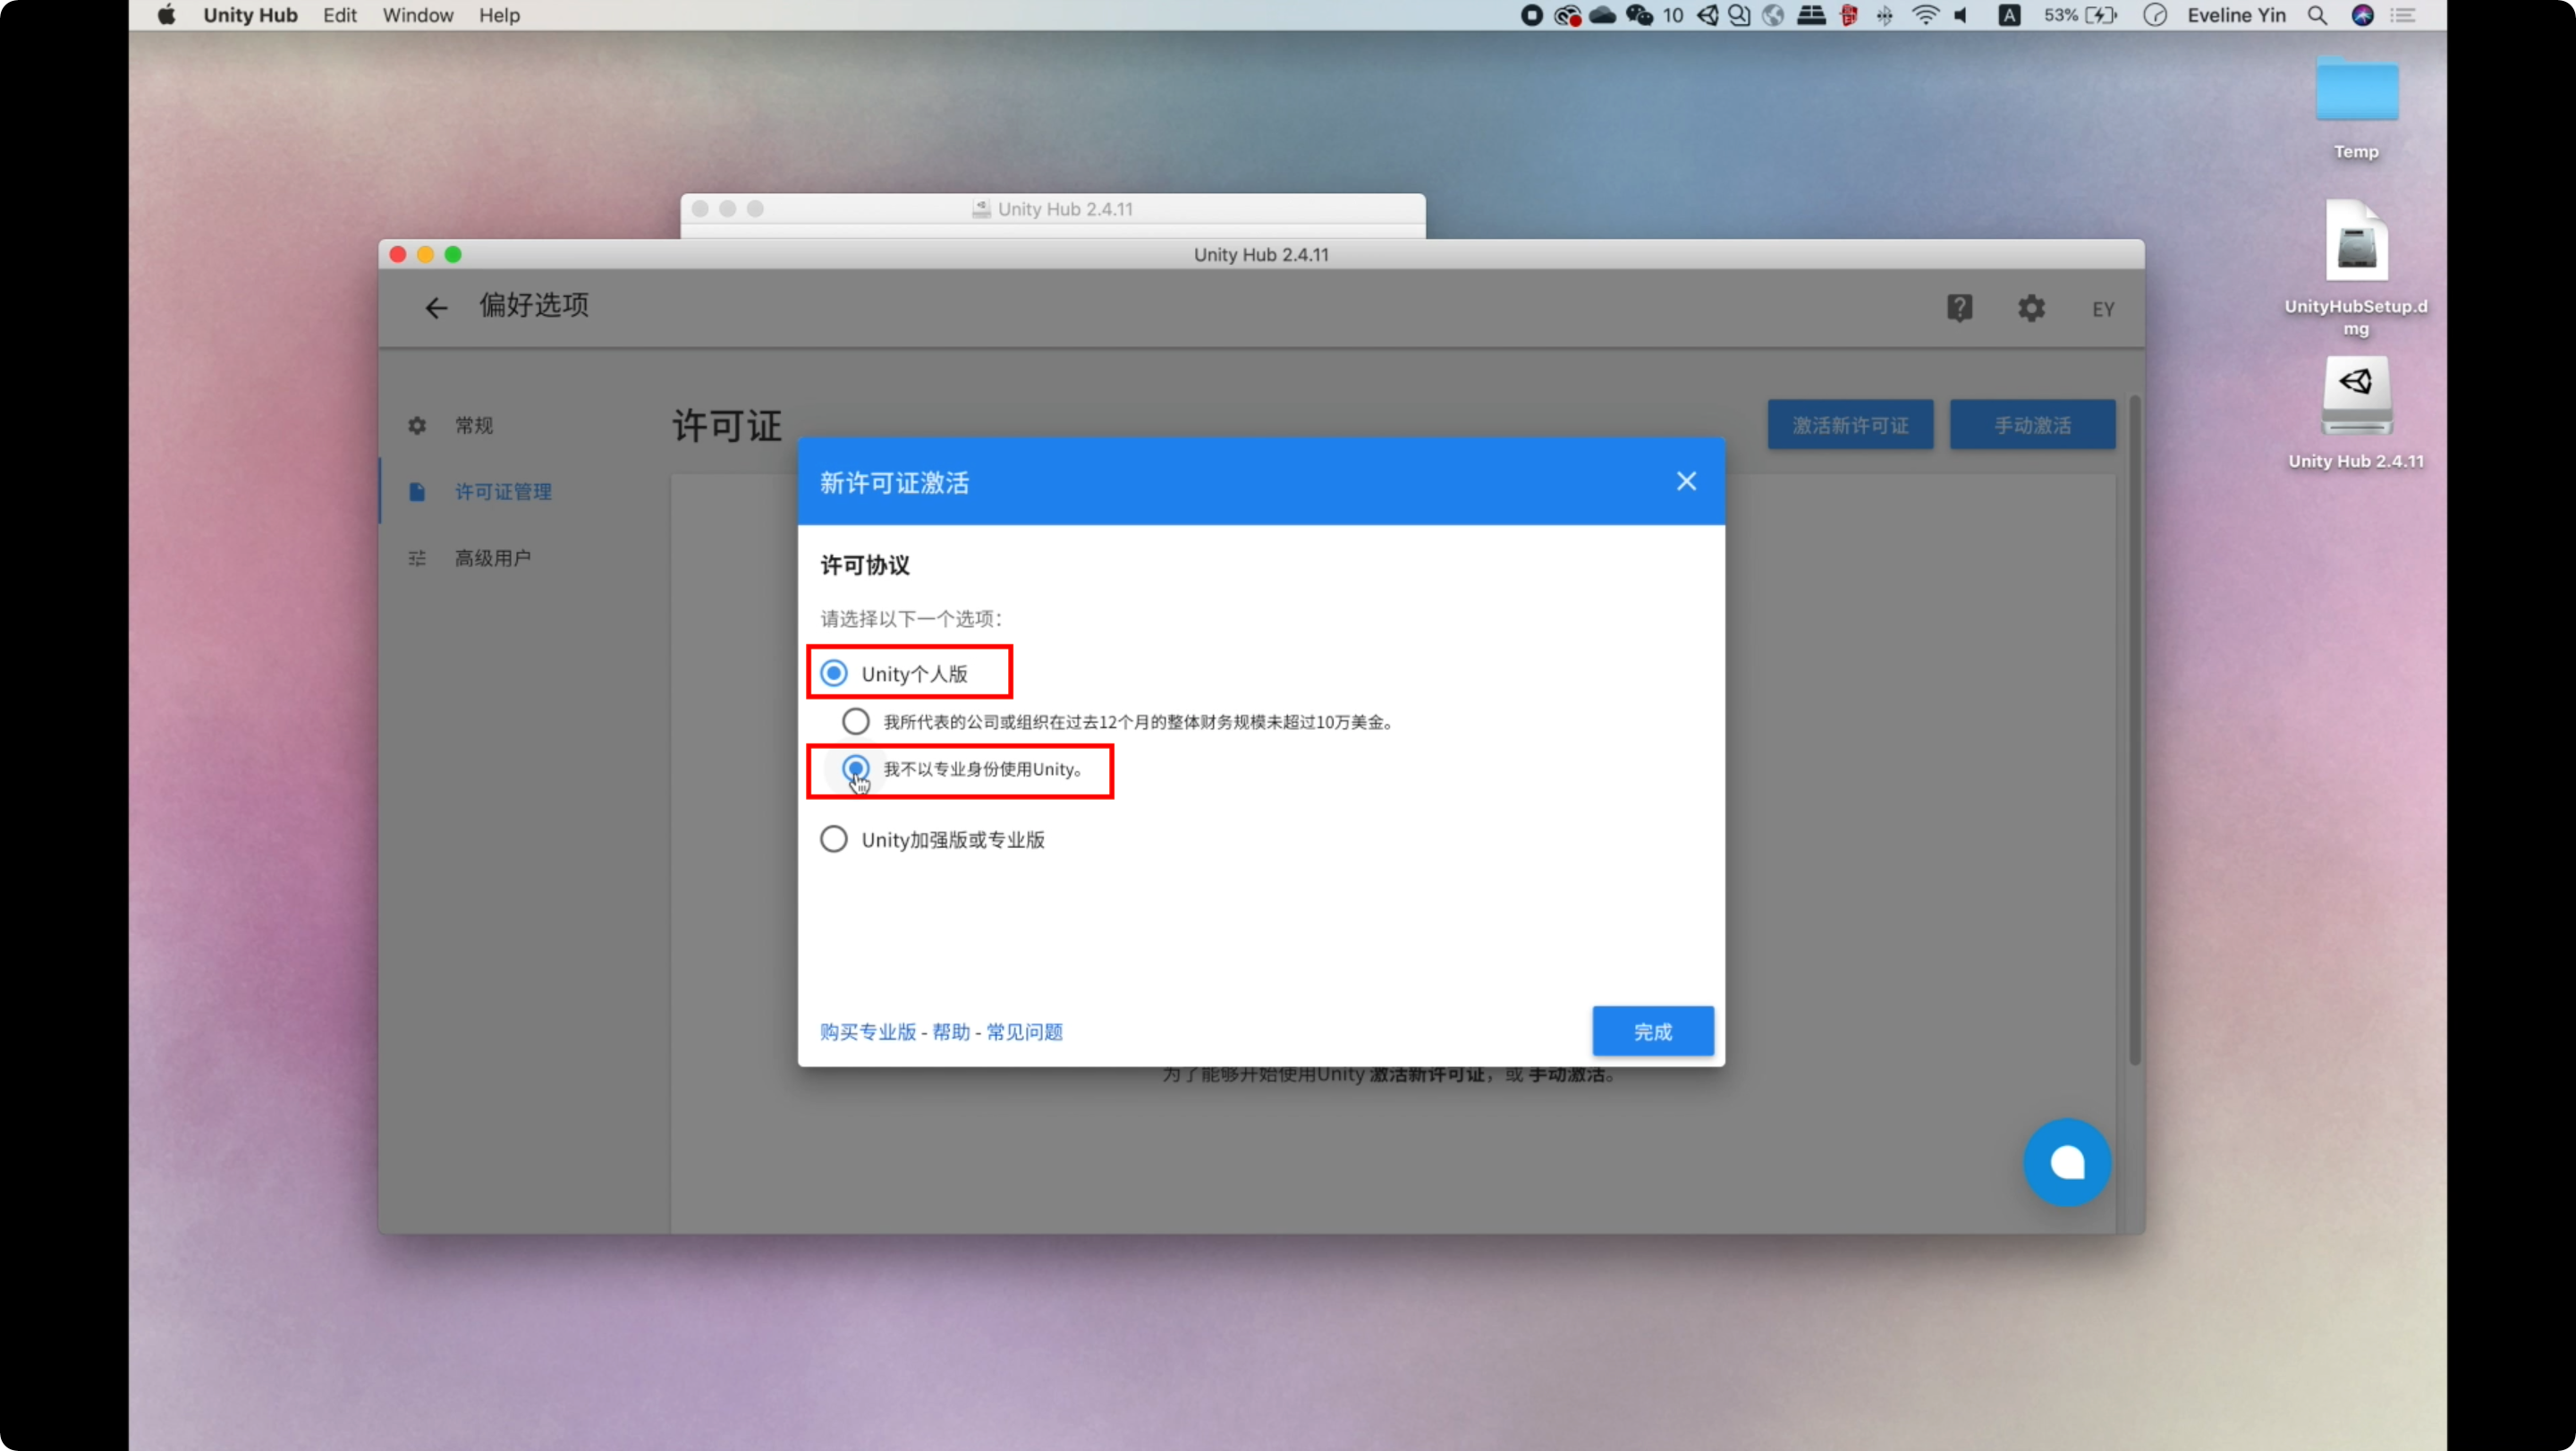Click the back arrow next to 偏好选项
Image resolution: width=2576 pixels, height=1451 pixels.
pos(436,307)
